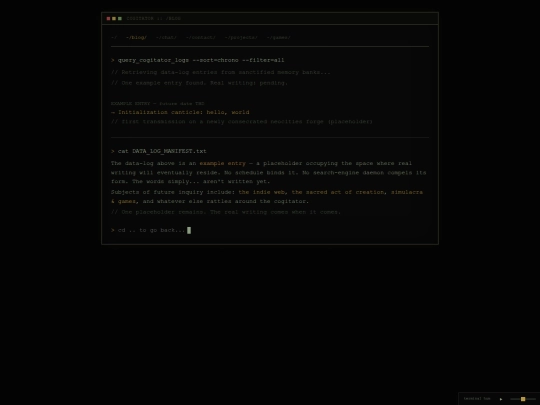Select the ~/blog/ nav item
This screenshot has height=405, width=540.
click(136, 38)
